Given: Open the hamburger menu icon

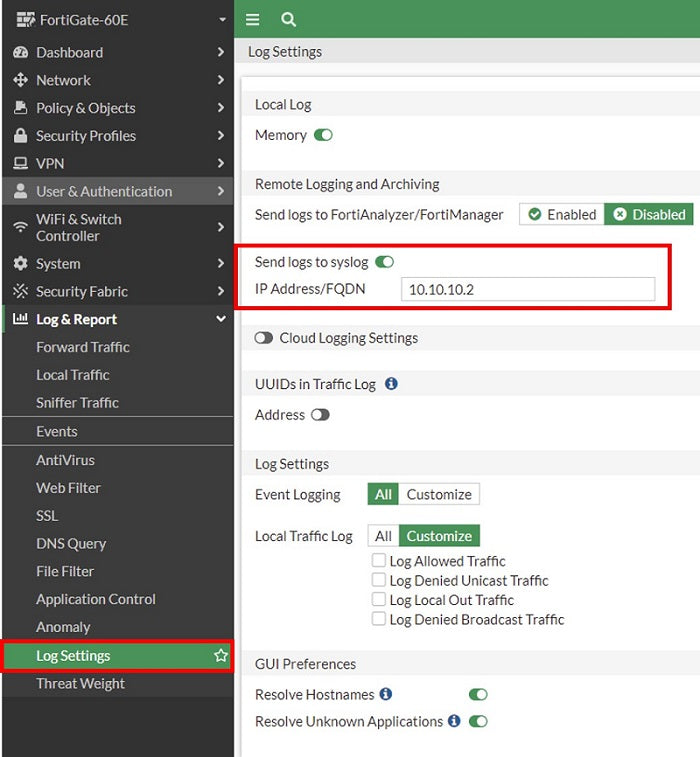Looking at the screenshot, I should click(x=252, y=19).
